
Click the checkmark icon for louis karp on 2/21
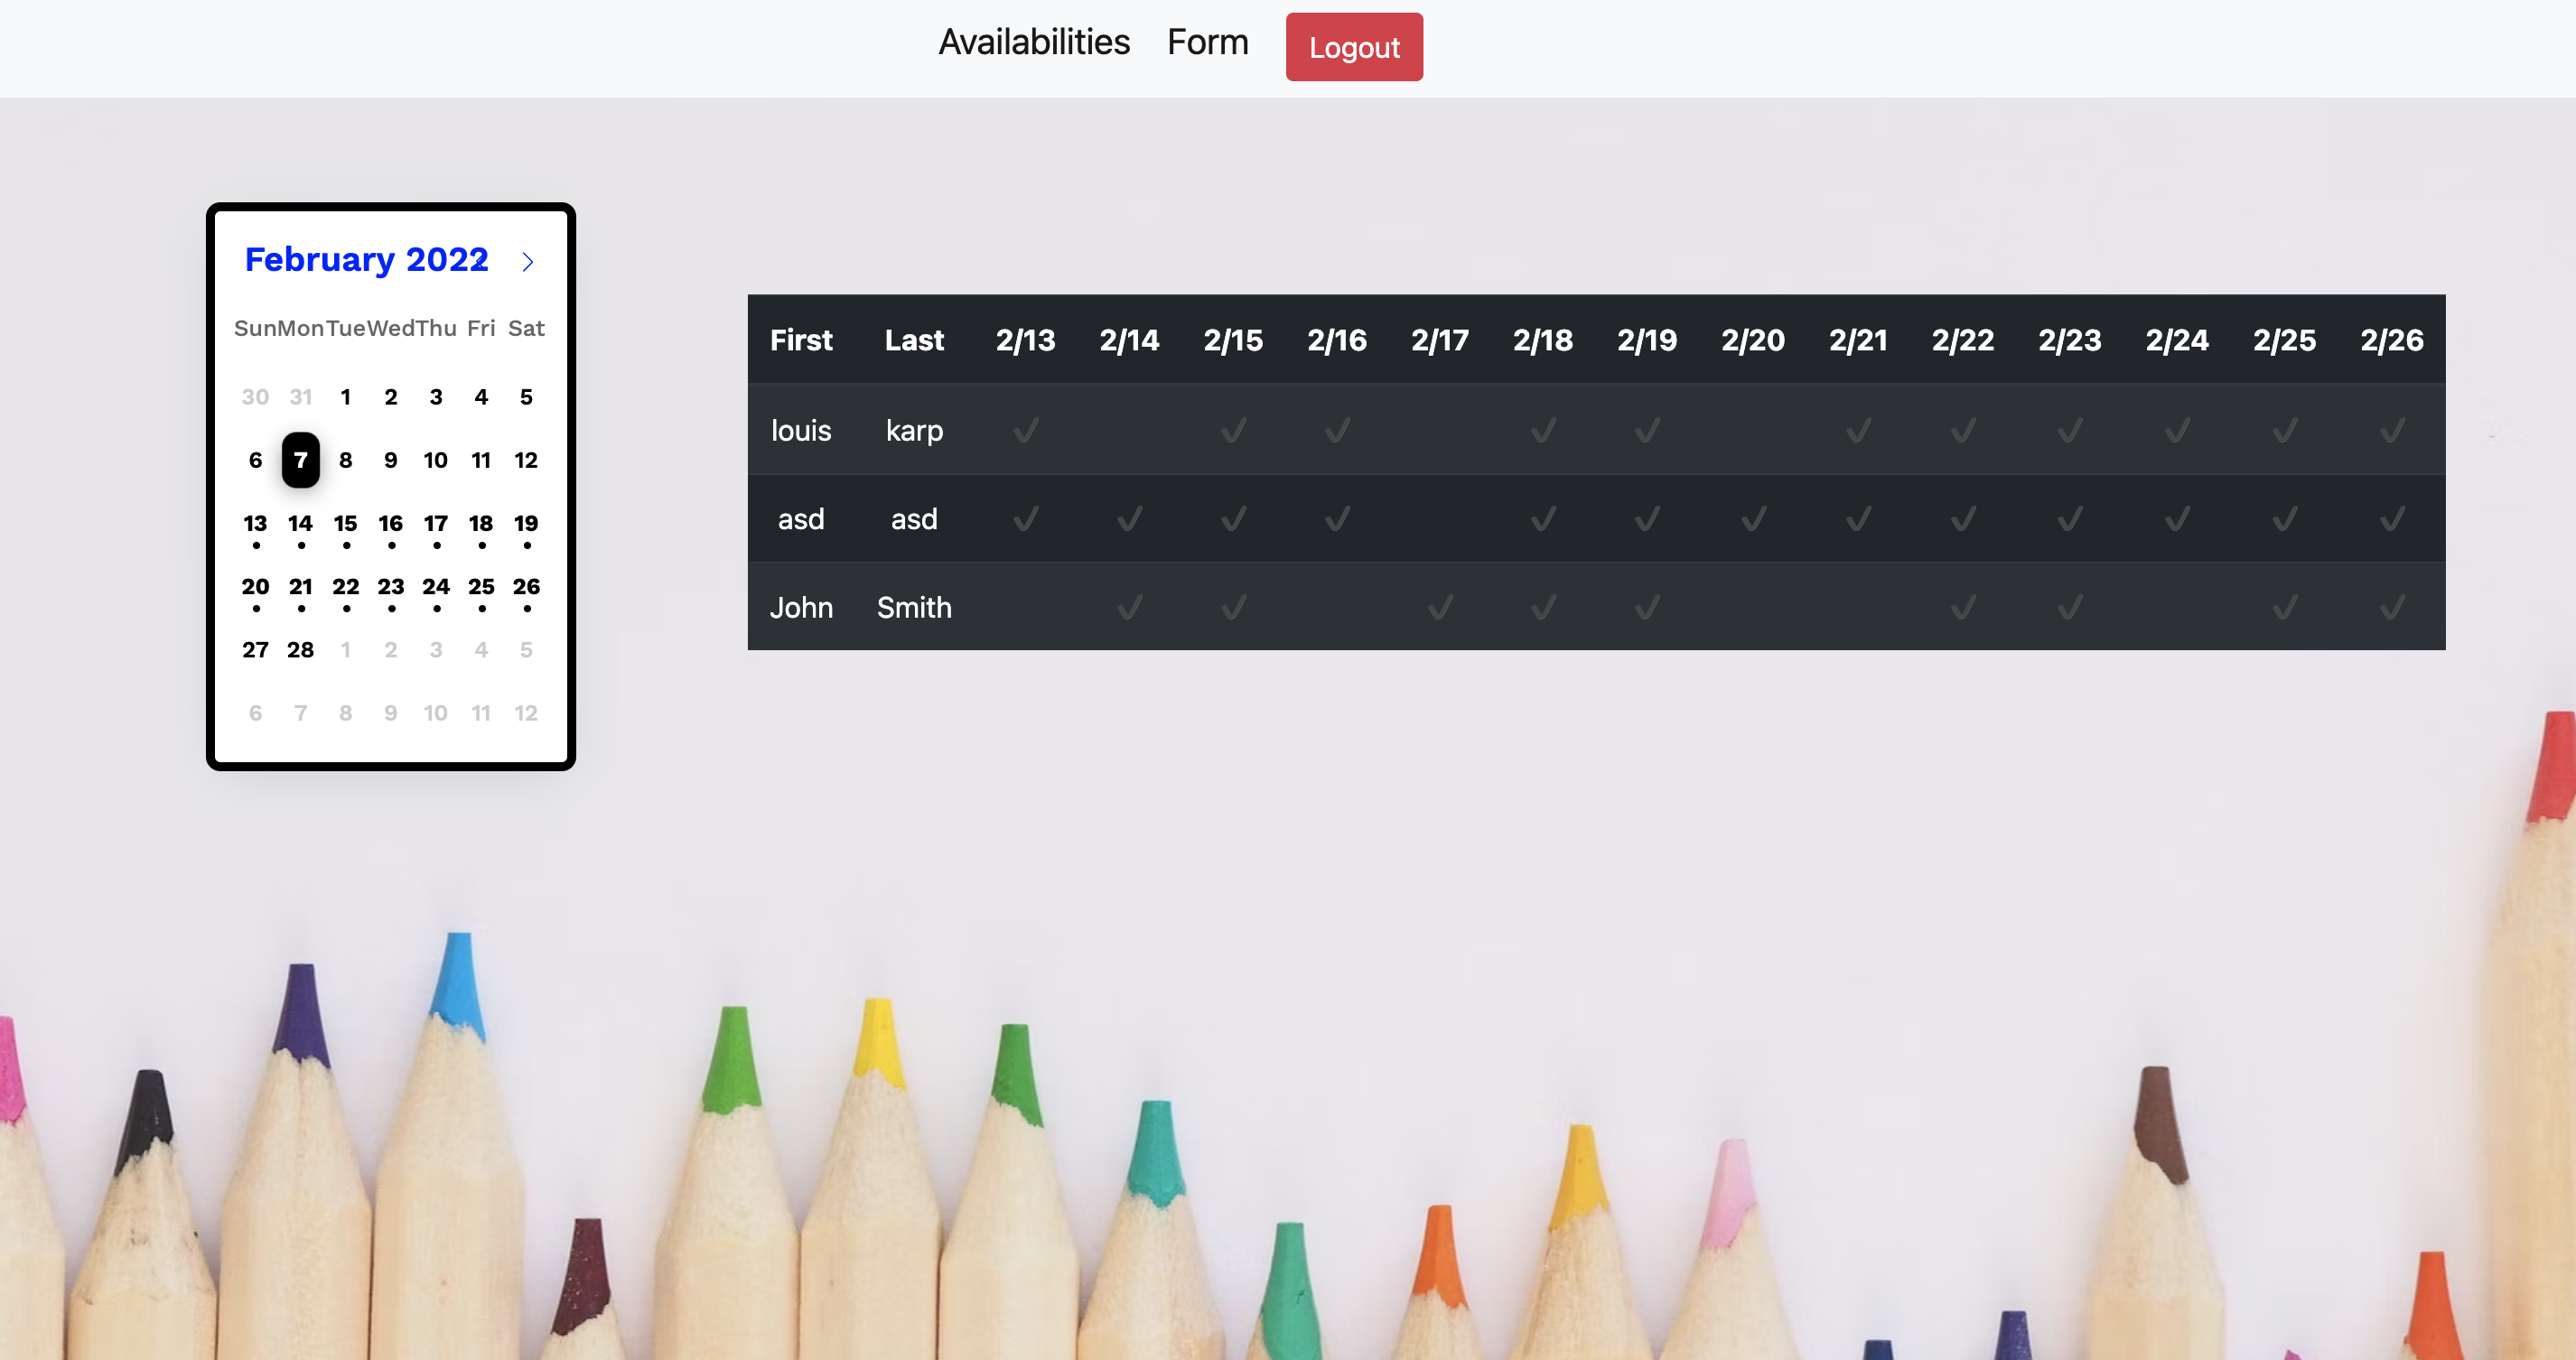[1859, 430]
